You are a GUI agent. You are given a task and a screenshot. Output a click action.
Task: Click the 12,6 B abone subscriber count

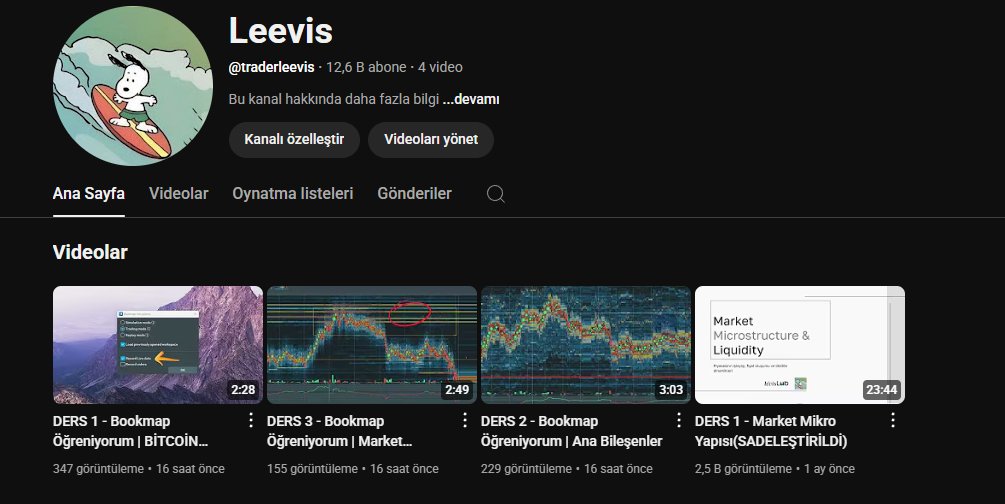tap(366, 67)
